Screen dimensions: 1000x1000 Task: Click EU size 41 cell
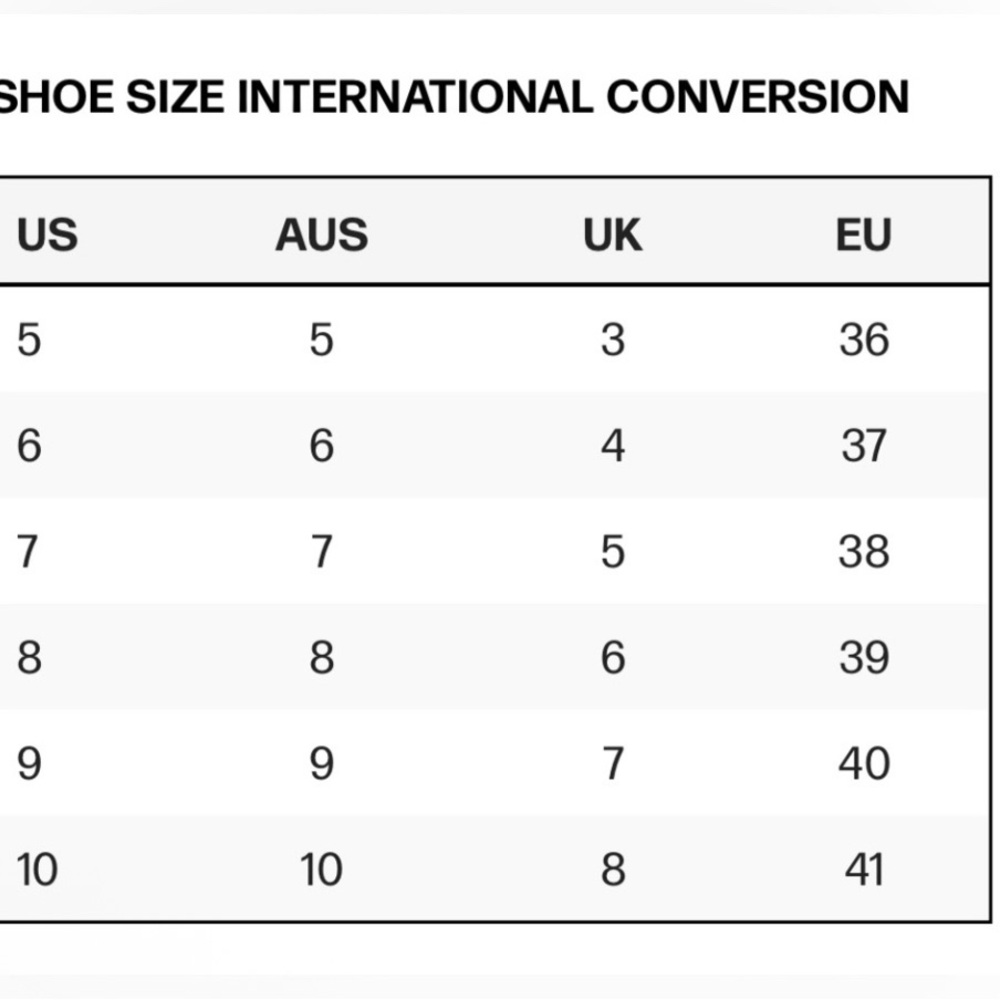click(864, 869)
